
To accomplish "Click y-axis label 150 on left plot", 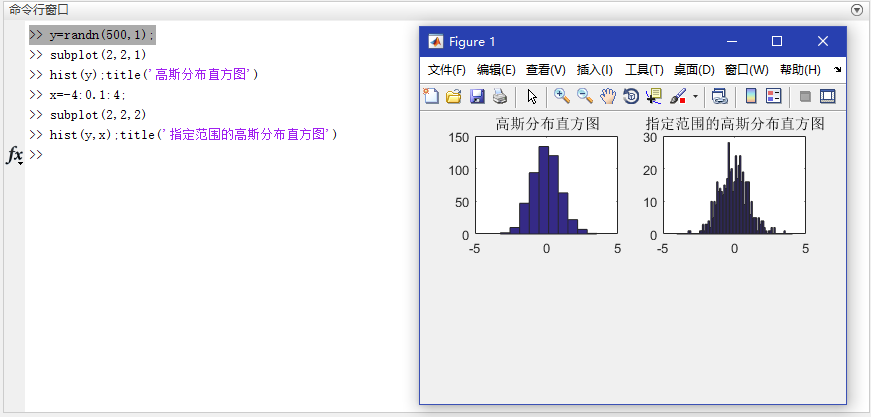I will [x=459, y=138].
